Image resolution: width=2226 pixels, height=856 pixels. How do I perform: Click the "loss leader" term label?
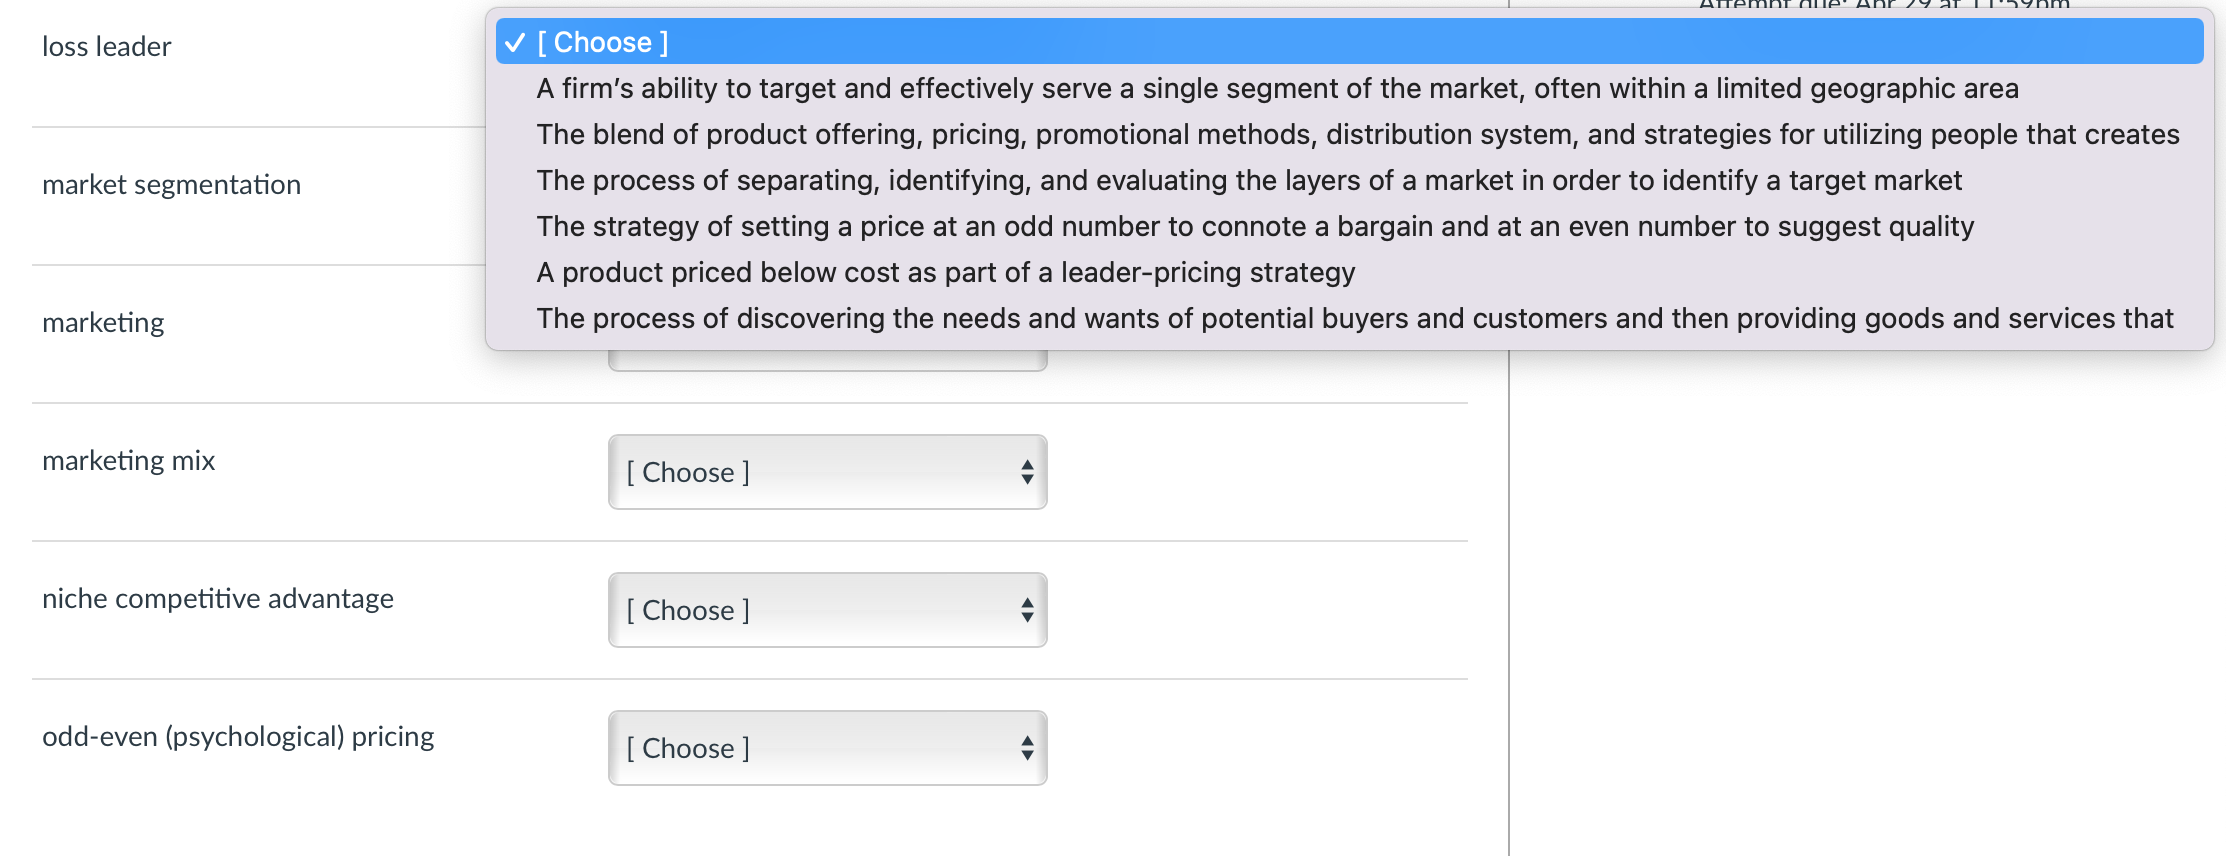coord(107,47)
